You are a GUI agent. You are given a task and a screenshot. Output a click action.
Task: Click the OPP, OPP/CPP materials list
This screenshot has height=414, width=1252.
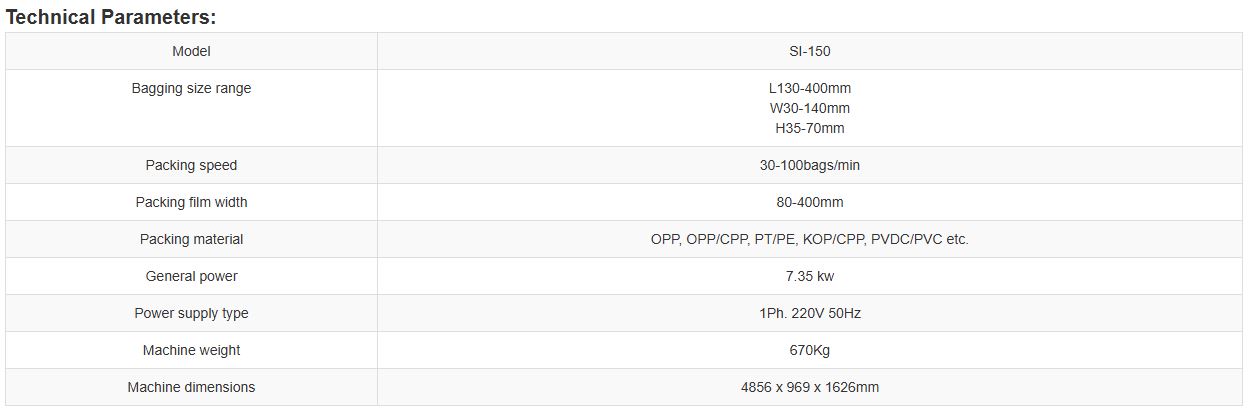pos(809,239)
